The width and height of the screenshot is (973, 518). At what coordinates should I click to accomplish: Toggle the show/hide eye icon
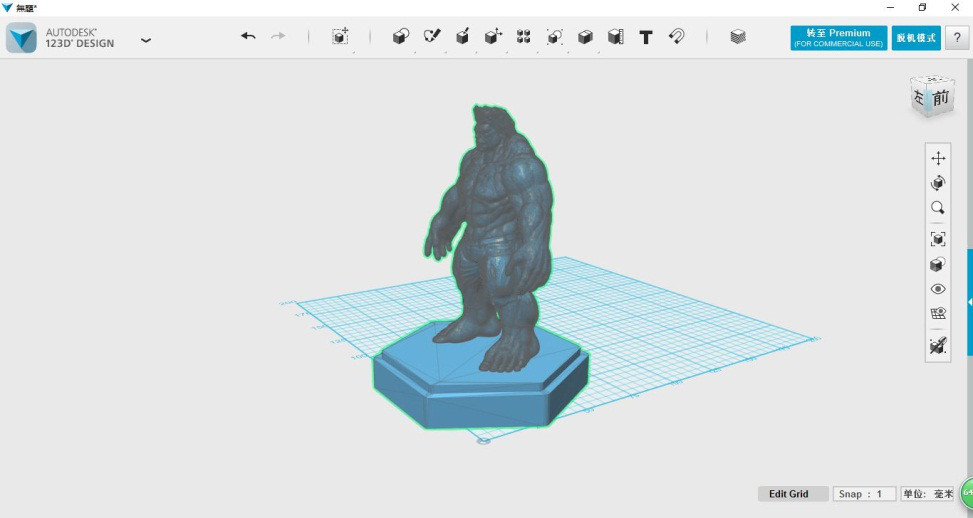click(938, 289)
